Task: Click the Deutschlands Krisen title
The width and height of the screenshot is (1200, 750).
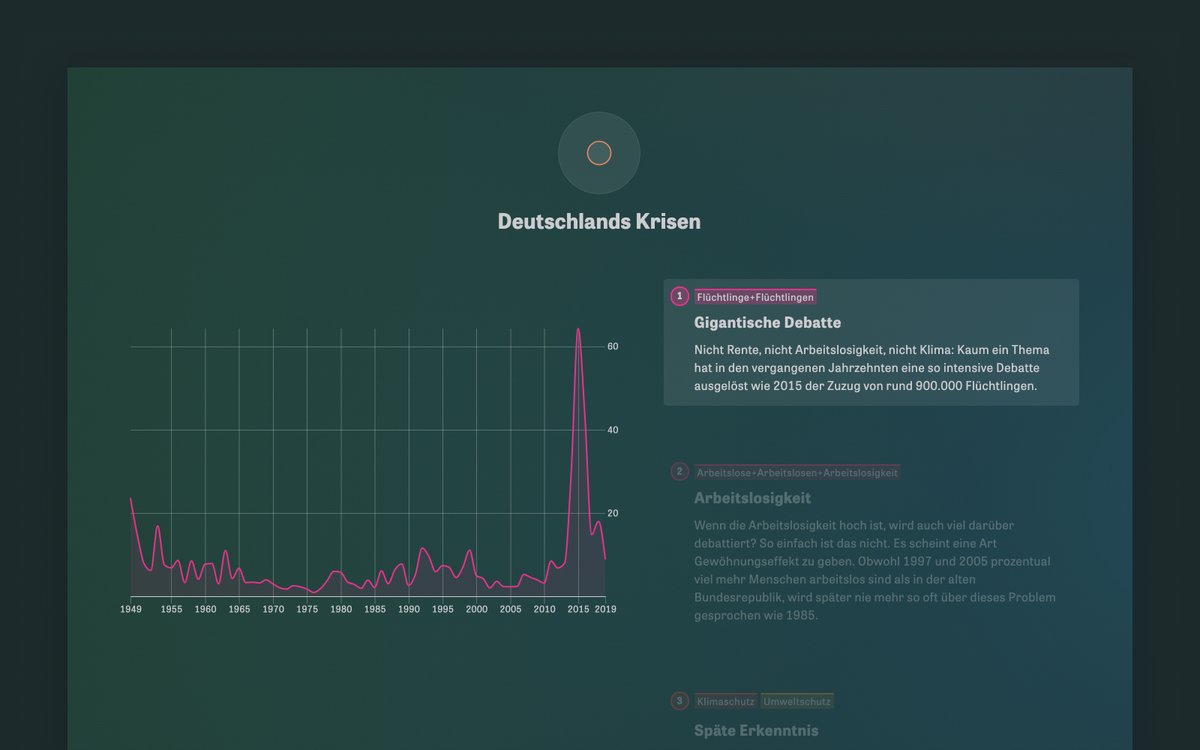Action: point(599,222)
